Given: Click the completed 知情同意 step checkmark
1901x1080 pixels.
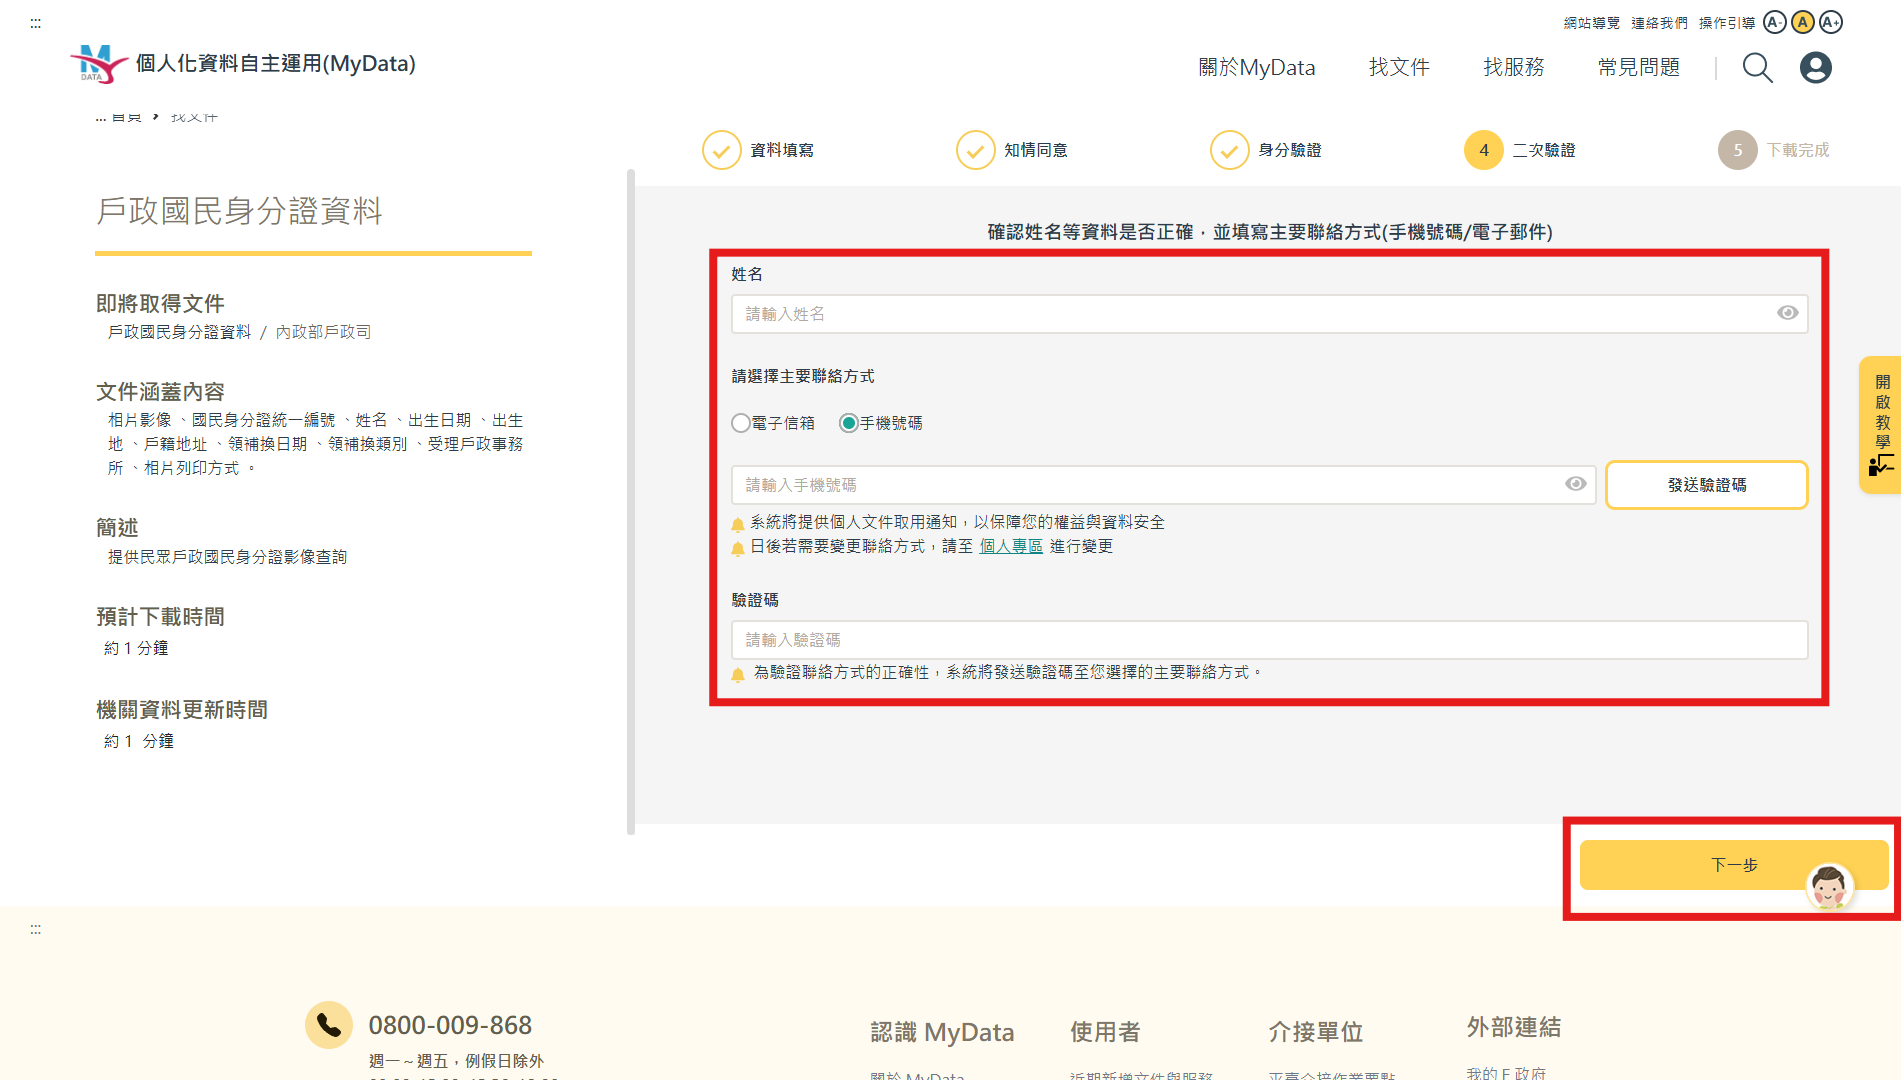Looking at the screenshot, I should click(975, 150).
